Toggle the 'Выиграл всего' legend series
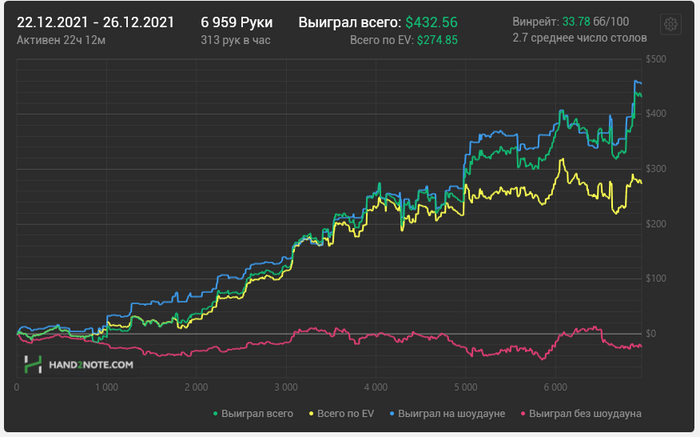The width and height of the screenshot is (700, 437). [x=253, y=414]
